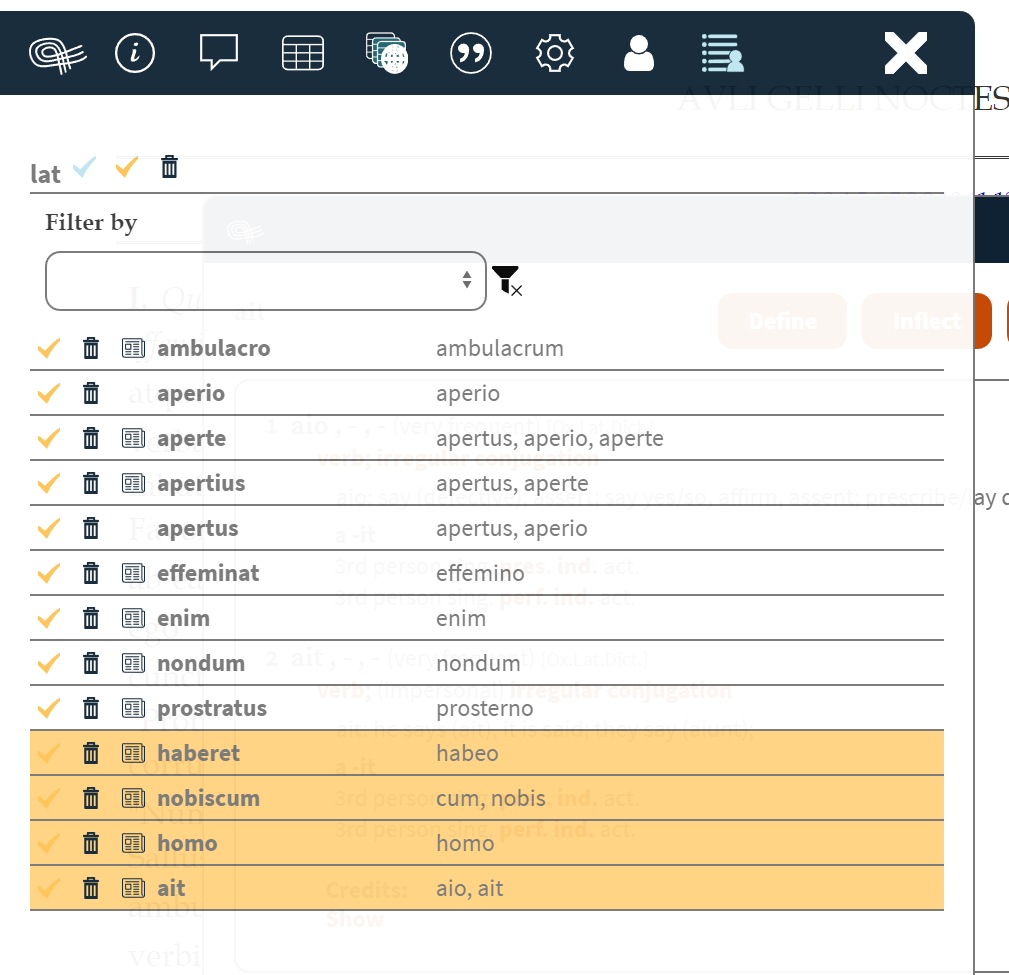Delete the enim entry with its trash icon
1009x975 pixels.
pyautogui.click(x=91, y=618)
